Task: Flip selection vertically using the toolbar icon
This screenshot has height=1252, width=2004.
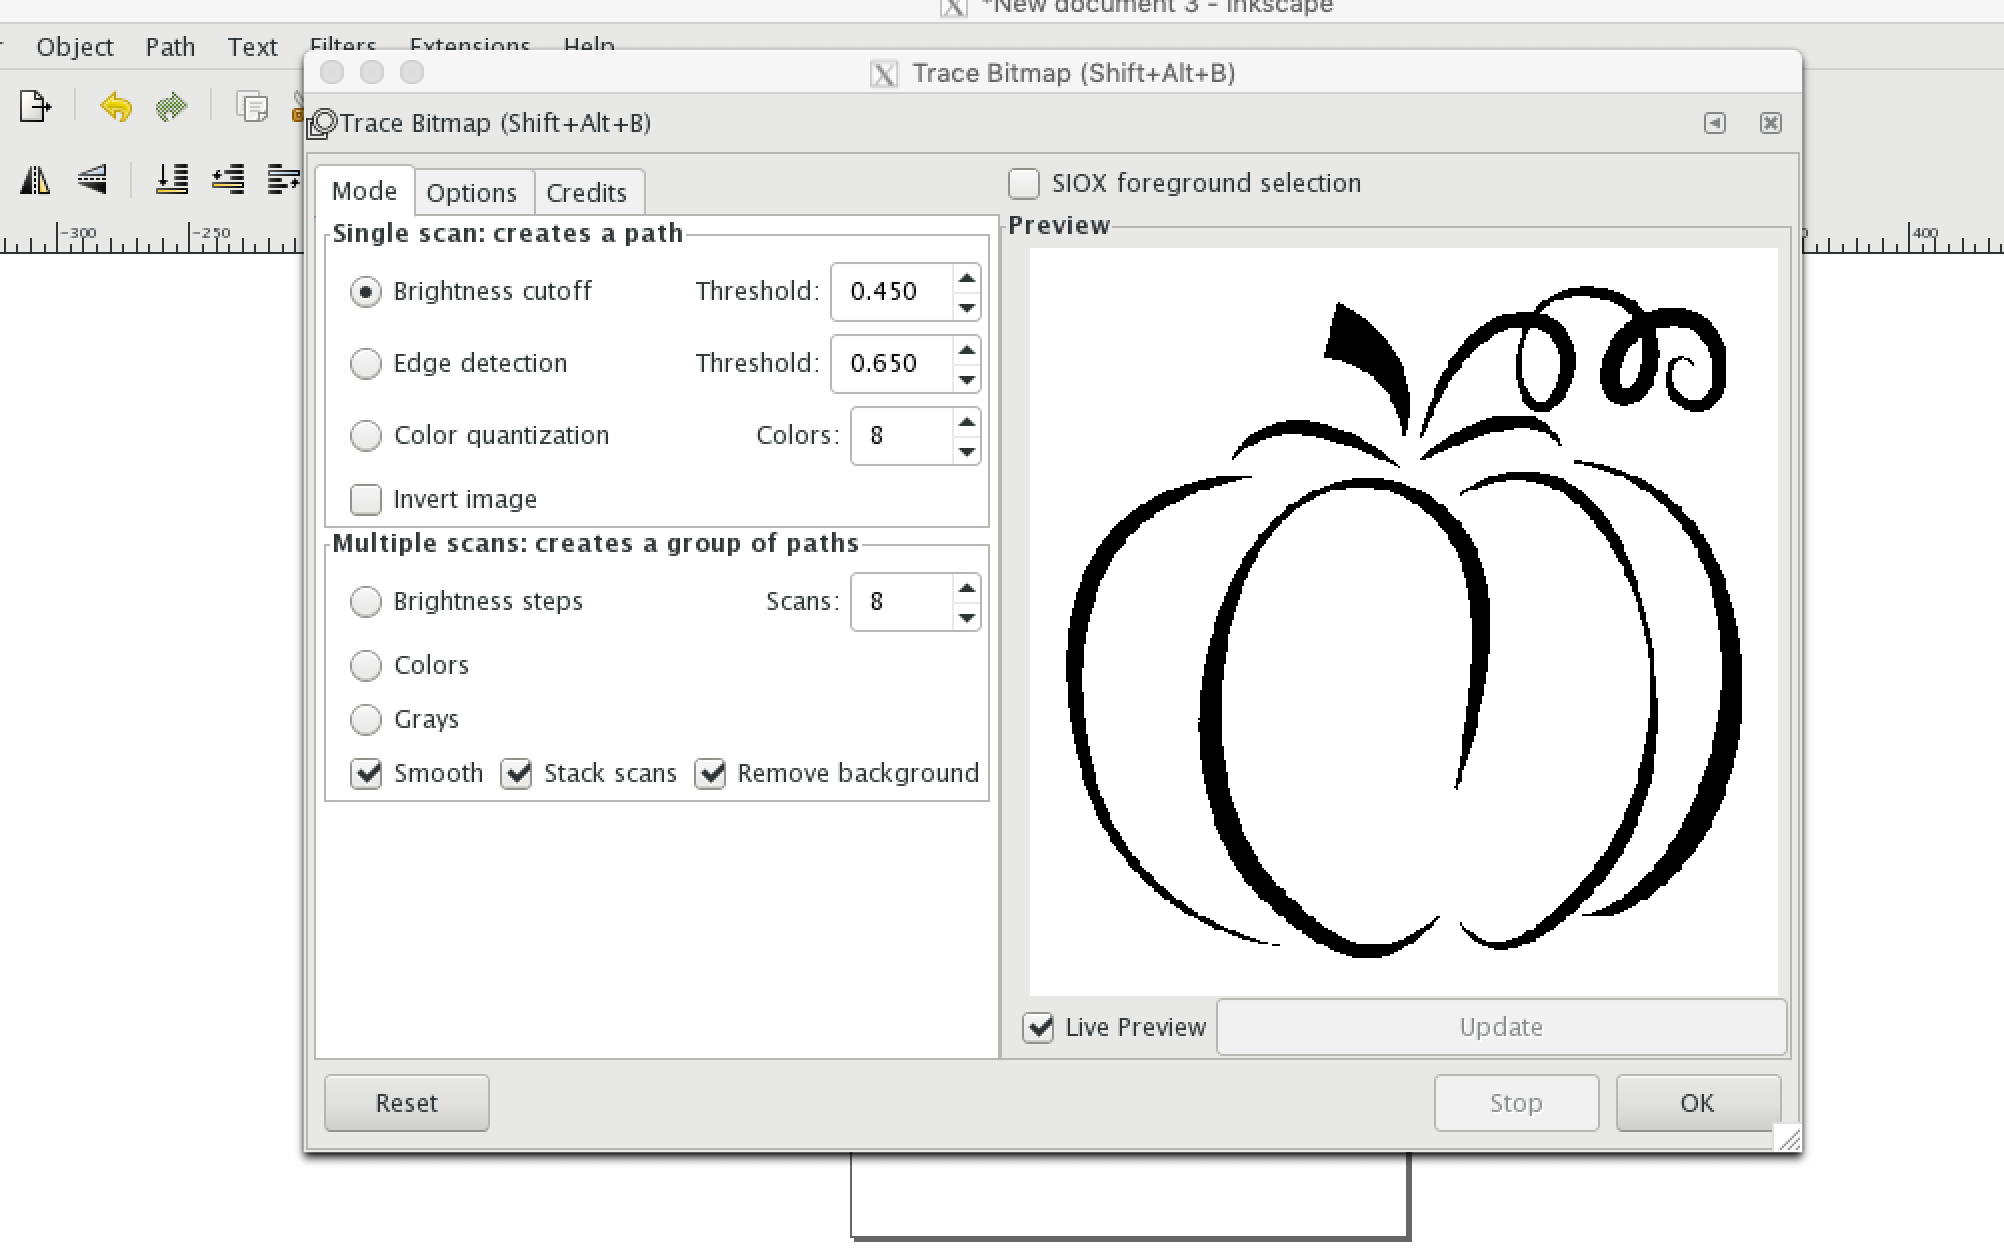Action: tap(92, 181)
